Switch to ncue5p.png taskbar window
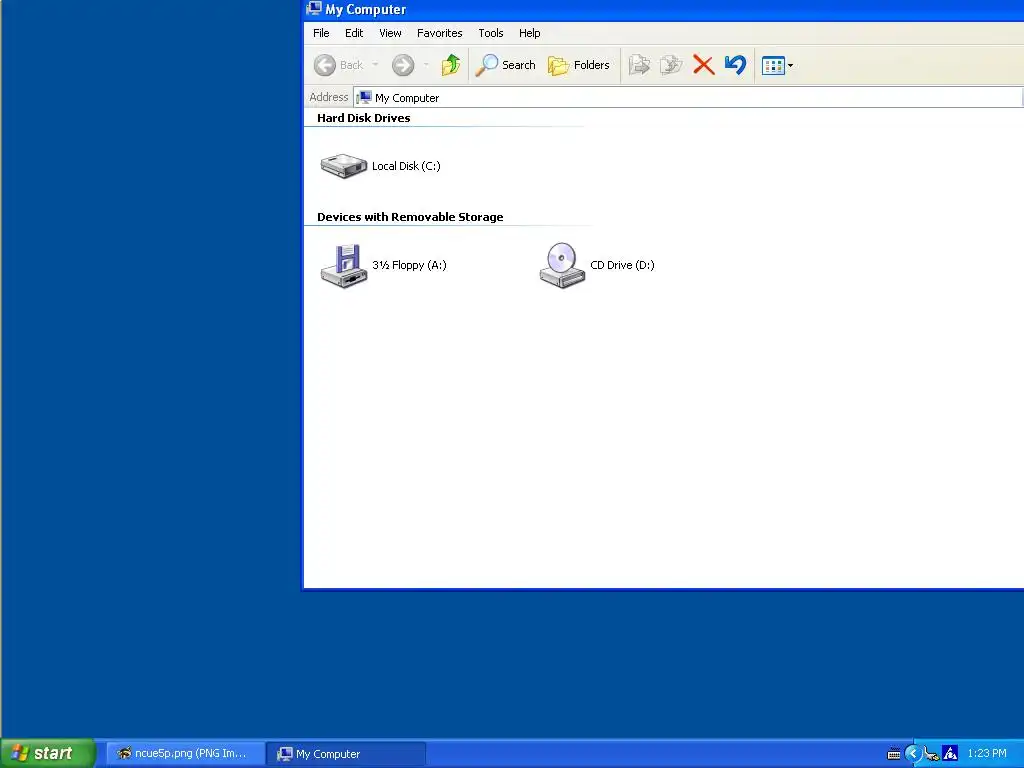Image resolution: width=1024 pixels, height=768 pixels. coord(184,754)
